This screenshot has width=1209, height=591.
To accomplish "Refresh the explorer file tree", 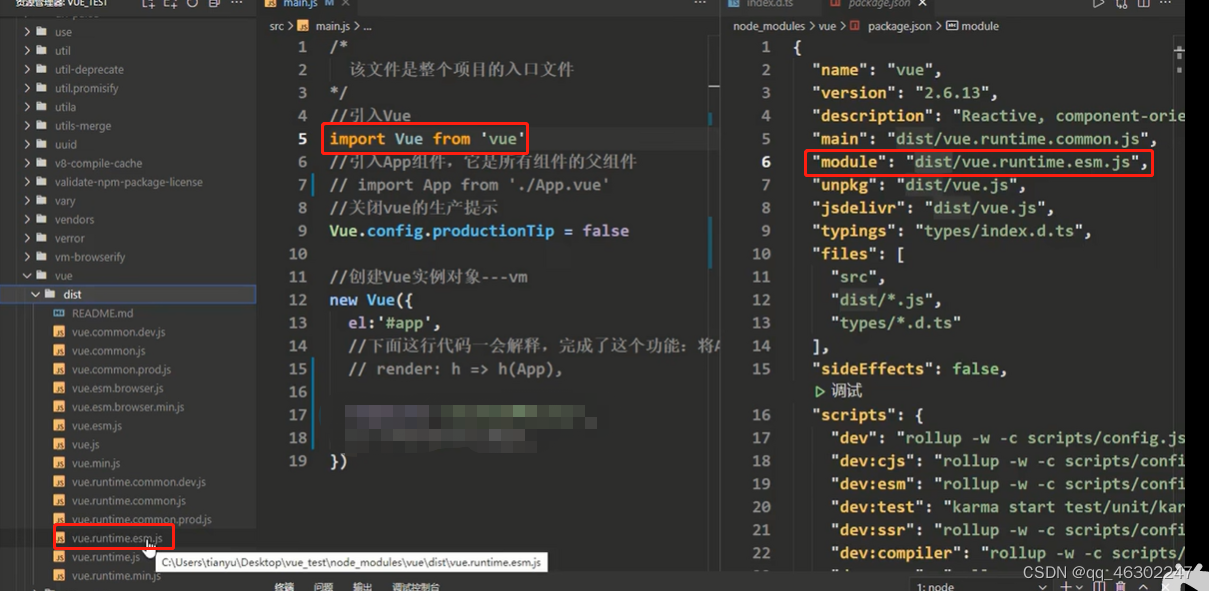I will [192, 4].
